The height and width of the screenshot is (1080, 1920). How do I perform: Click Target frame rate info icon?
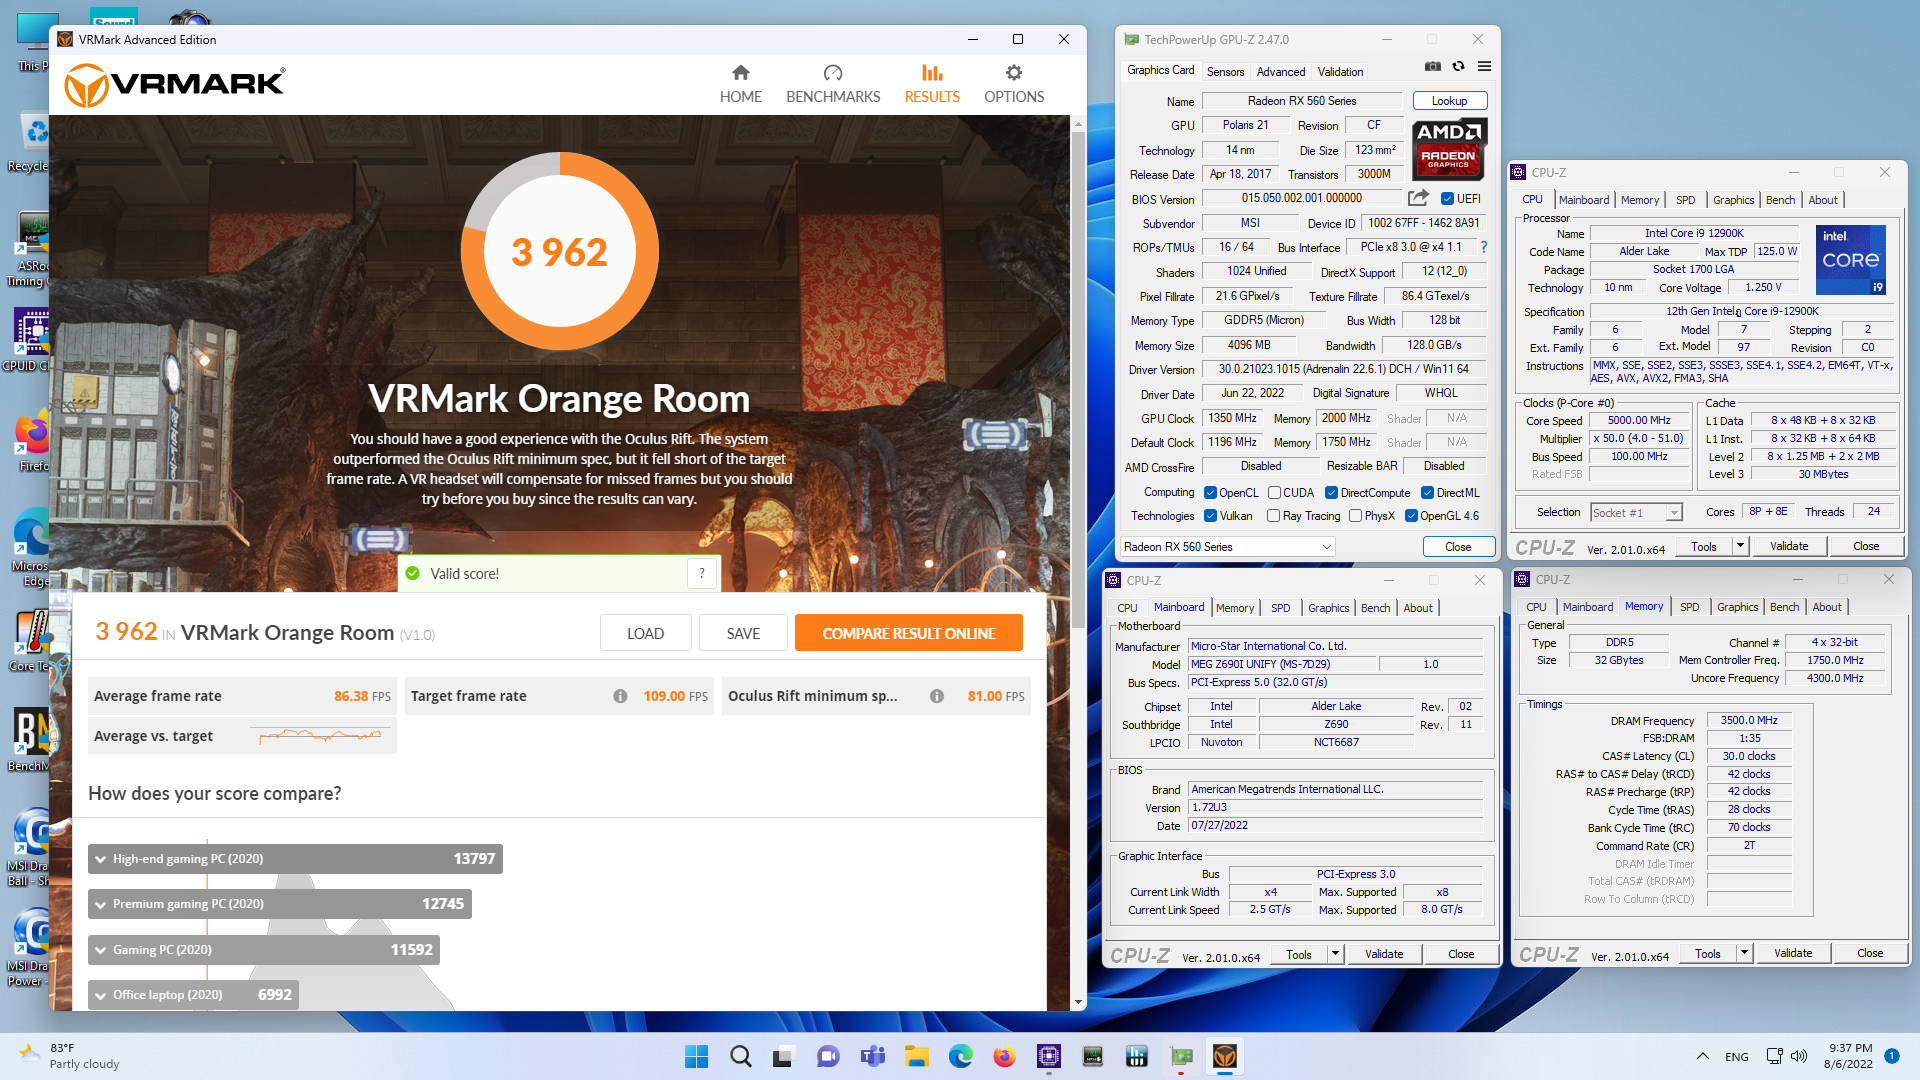coord(620,696)
